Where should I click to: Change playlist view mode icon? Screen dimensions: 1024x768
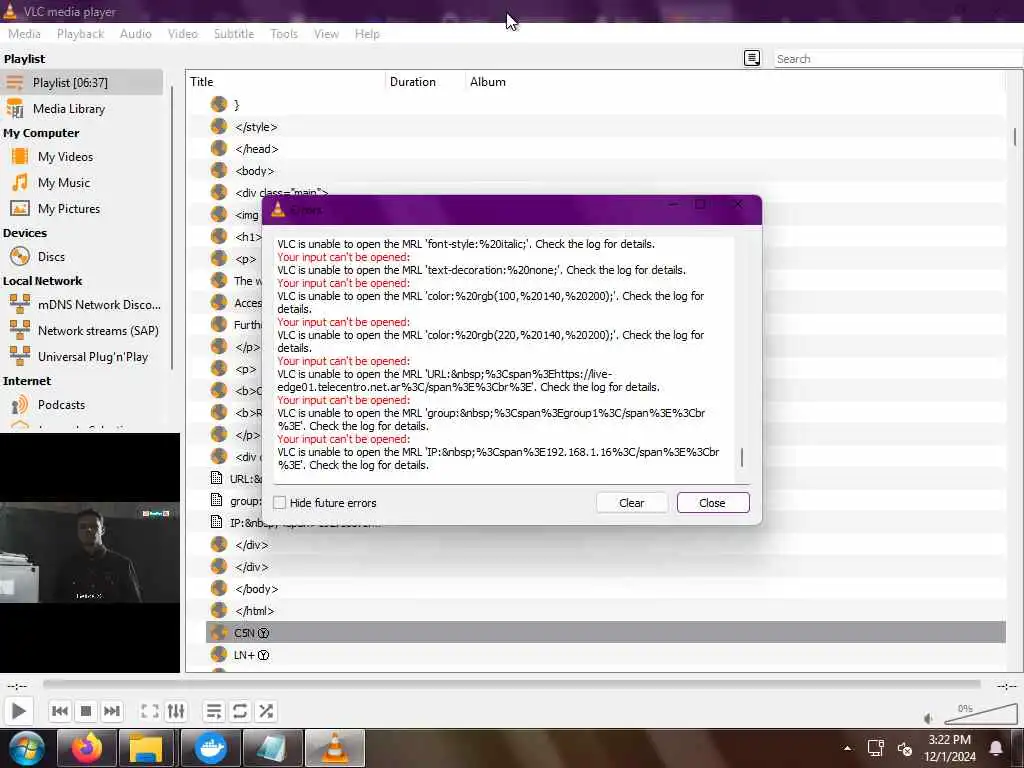pyautogui.click(x=752, y=58)
